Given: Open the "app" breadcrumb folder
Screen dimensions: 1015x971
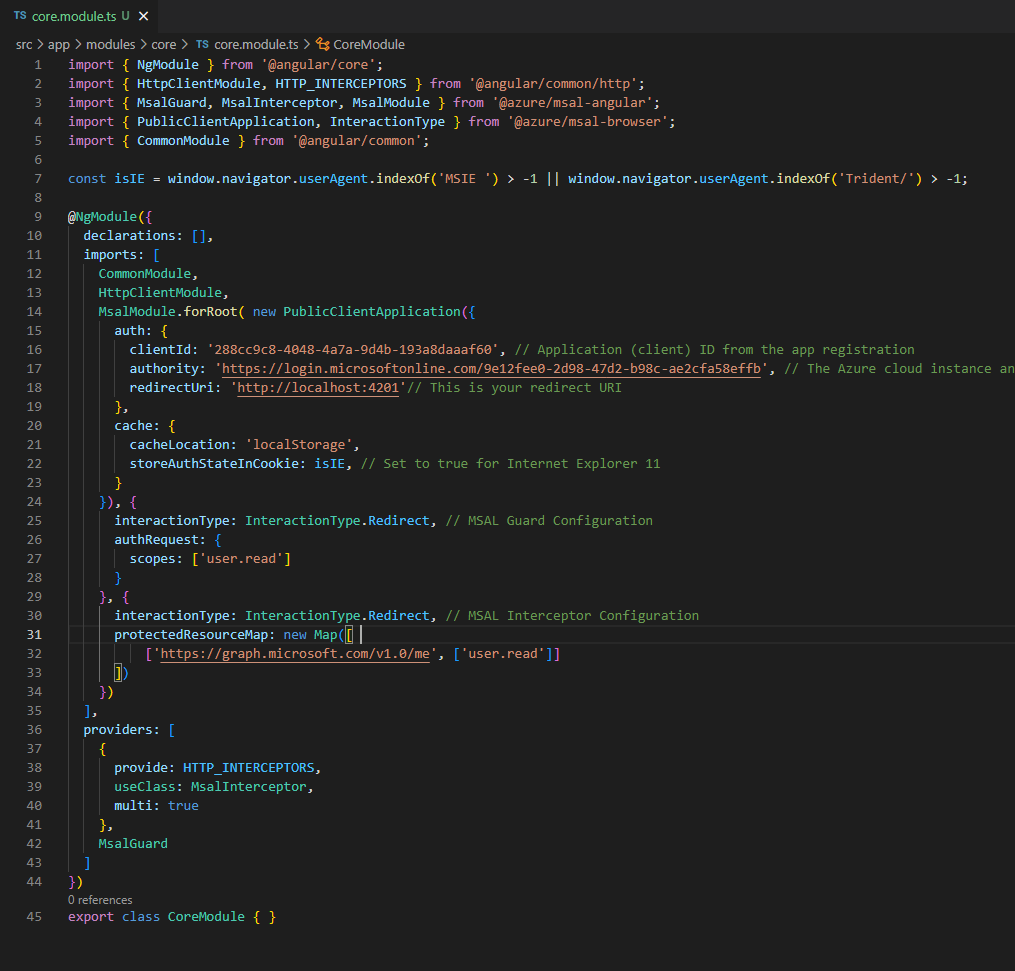Looking at the screenshot, I should click(59, 44).
